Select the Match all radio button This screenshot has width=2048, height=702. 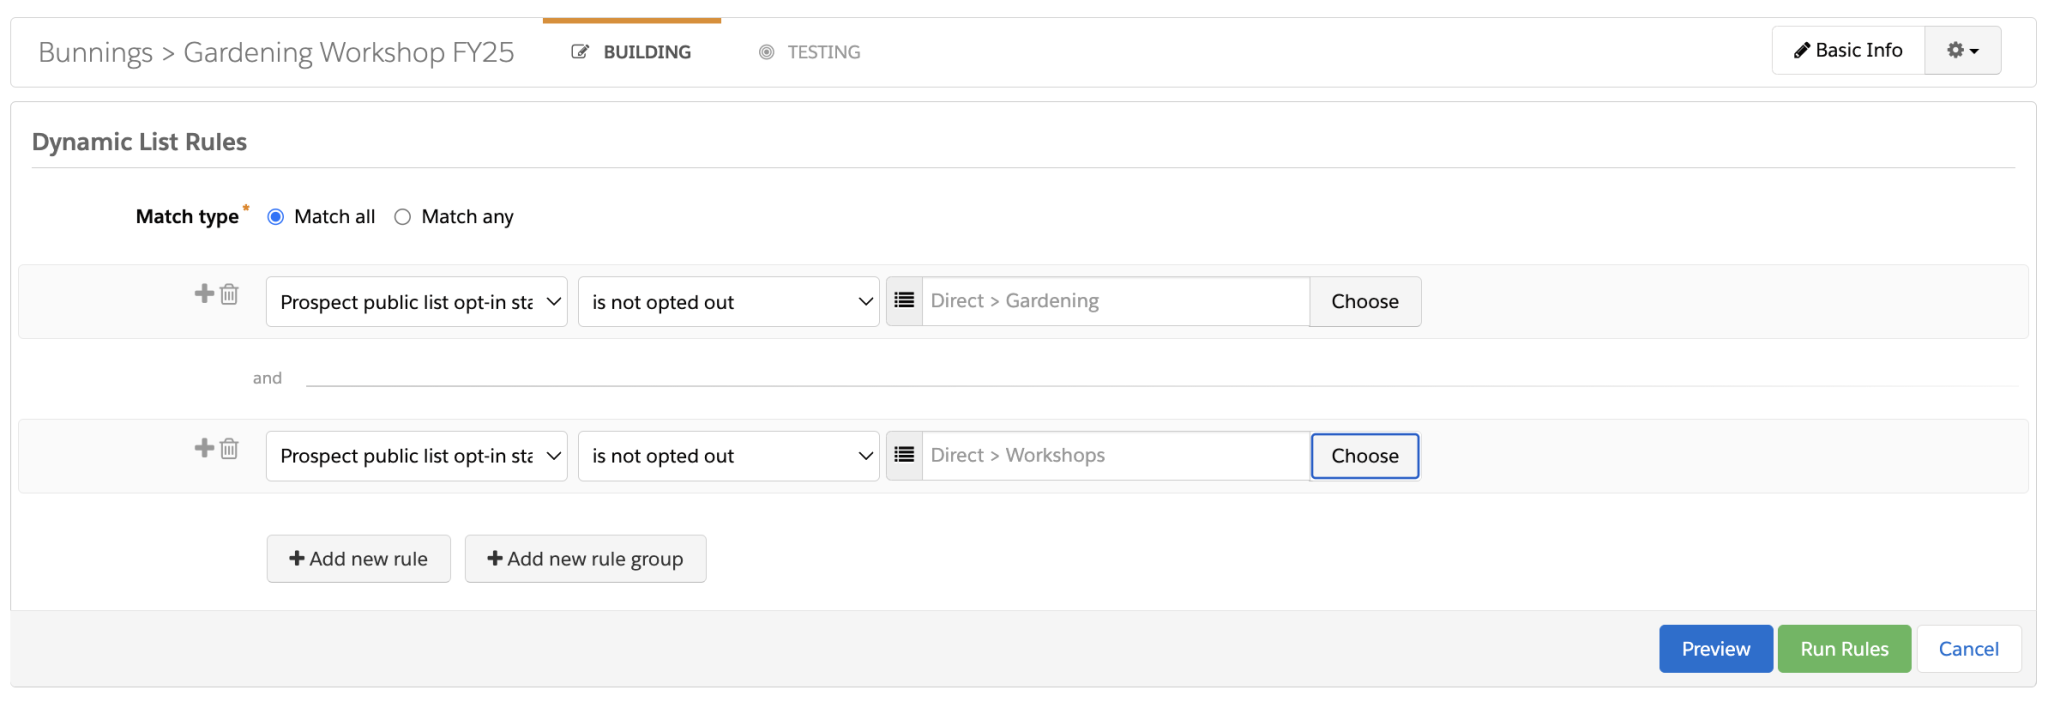(x=276, y=217)
